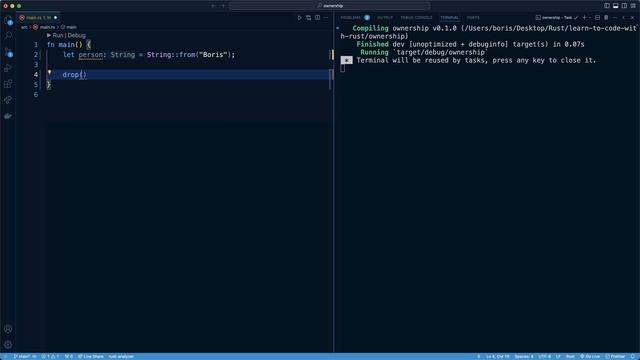Split the terminal panel
The image size is (640, 360).
click(598, 18)
